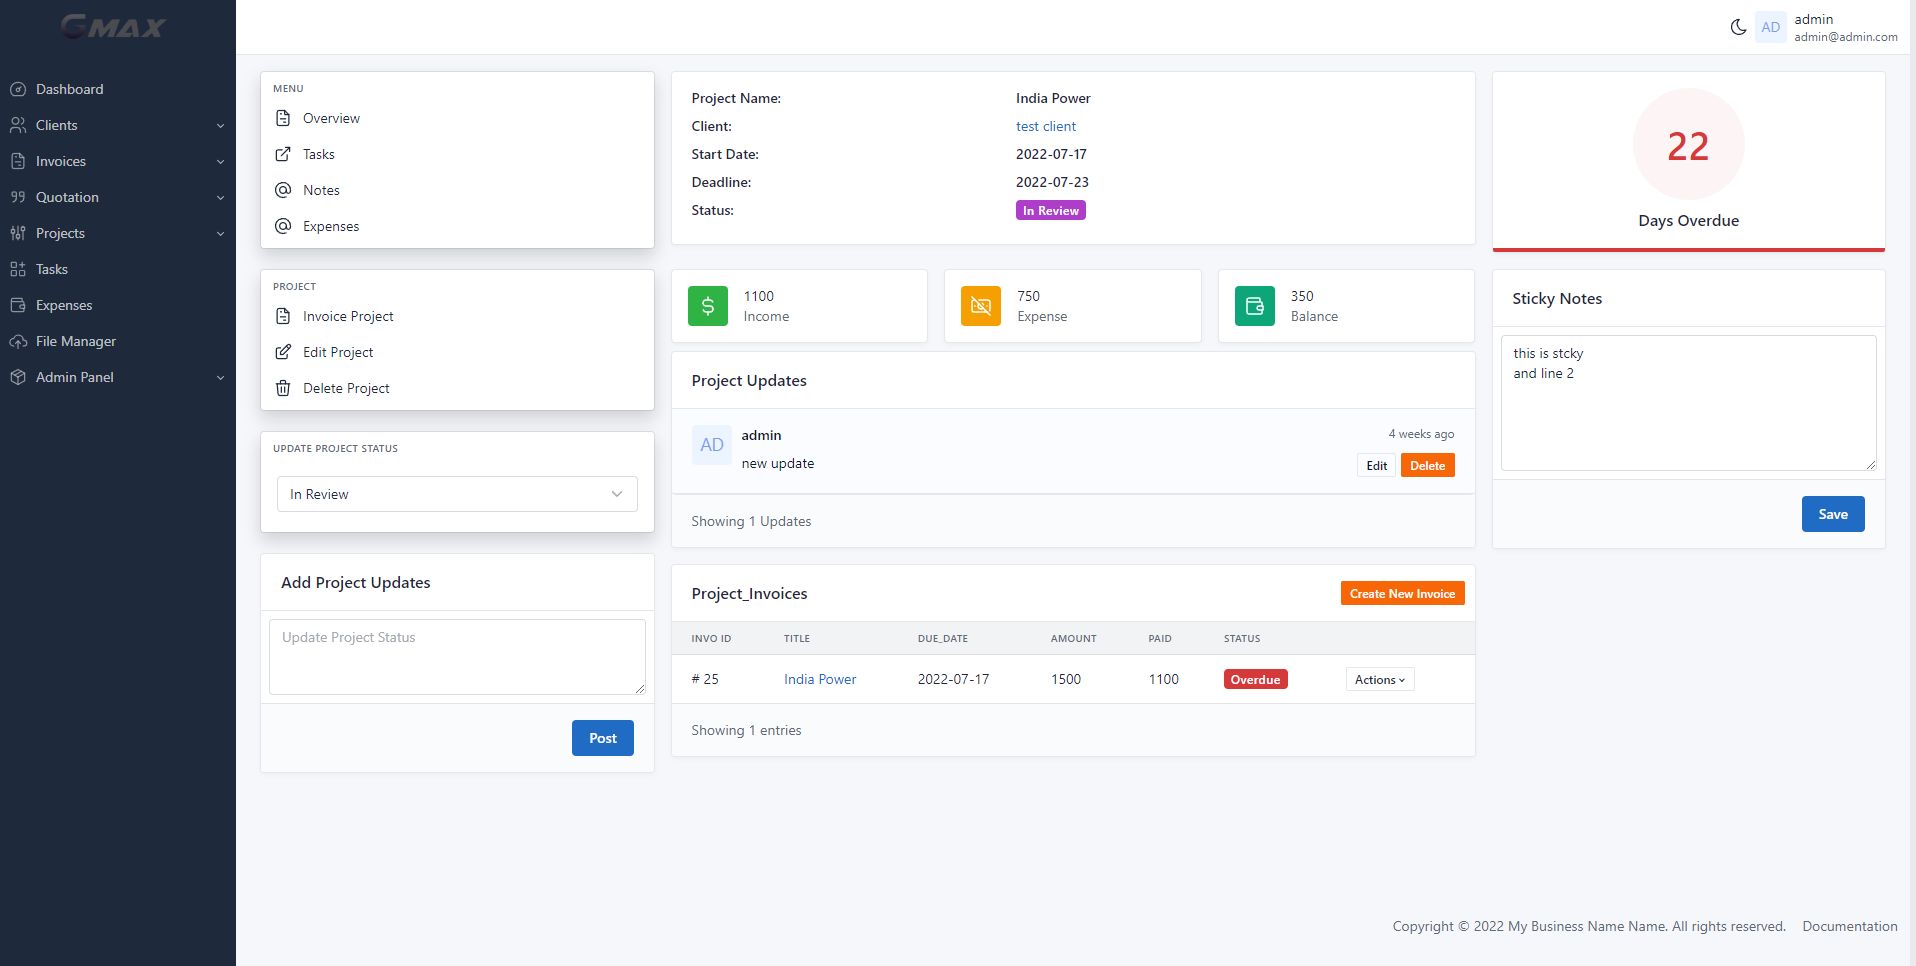Open the In Review status dropdown
Screen dimensions: 1916x966
pyautogui.click(x=457, y=494)
